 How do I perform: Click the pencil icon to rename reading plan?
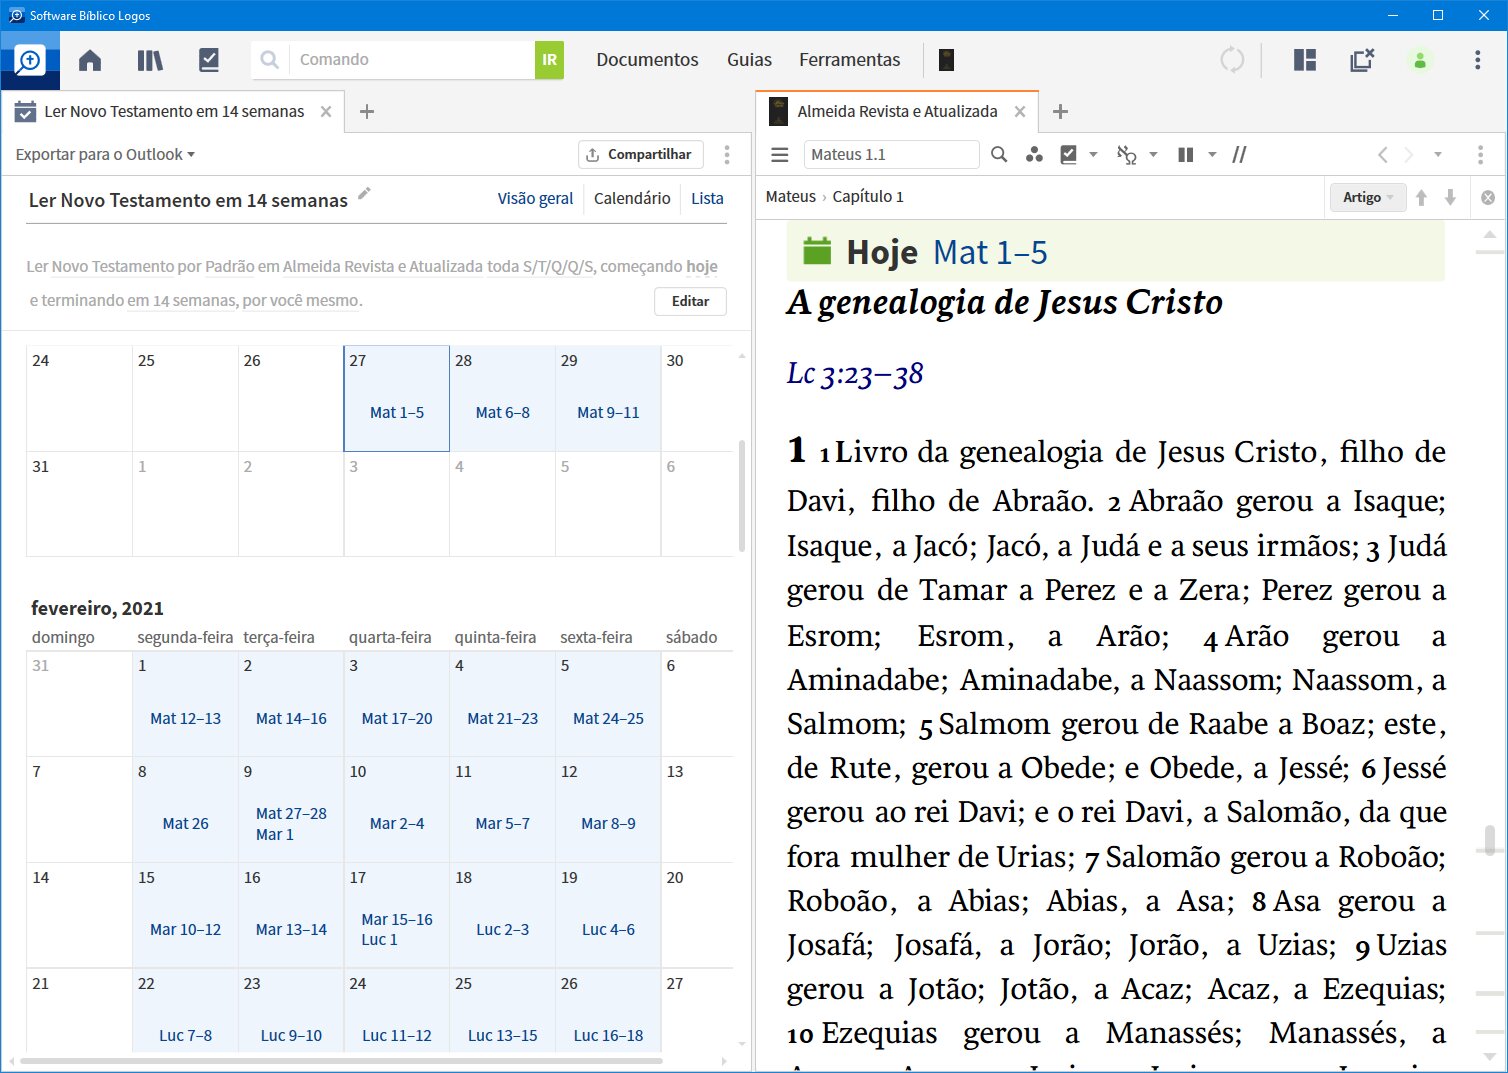point(364,194)
